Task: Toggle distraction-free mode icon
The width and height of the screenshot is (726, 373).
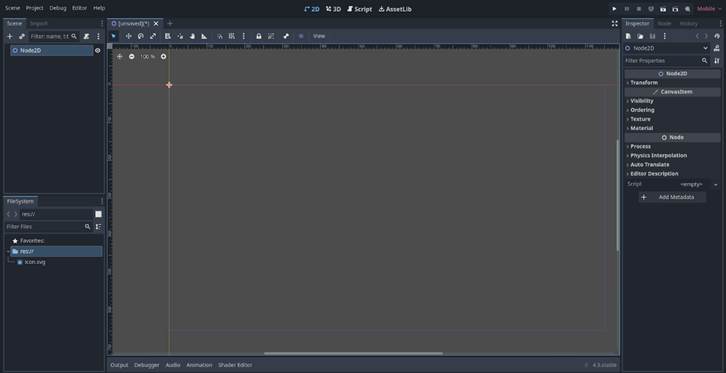Action: tap(614, 24)
